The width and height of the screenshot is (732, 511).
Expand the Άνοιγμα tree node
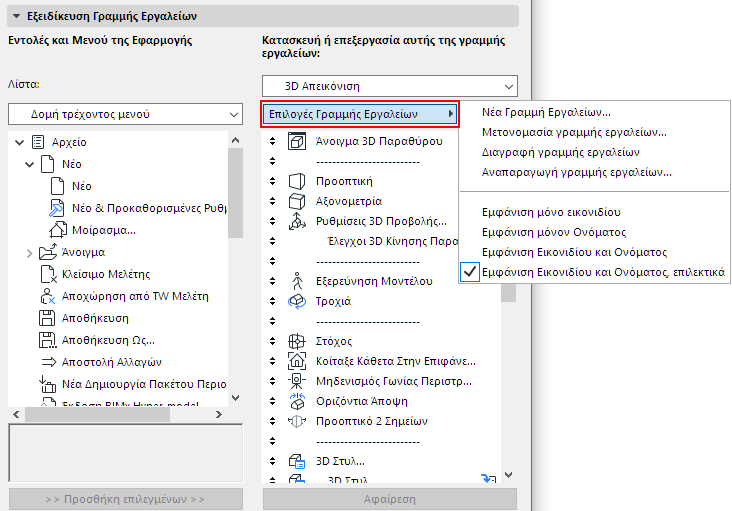click(29, 252)
